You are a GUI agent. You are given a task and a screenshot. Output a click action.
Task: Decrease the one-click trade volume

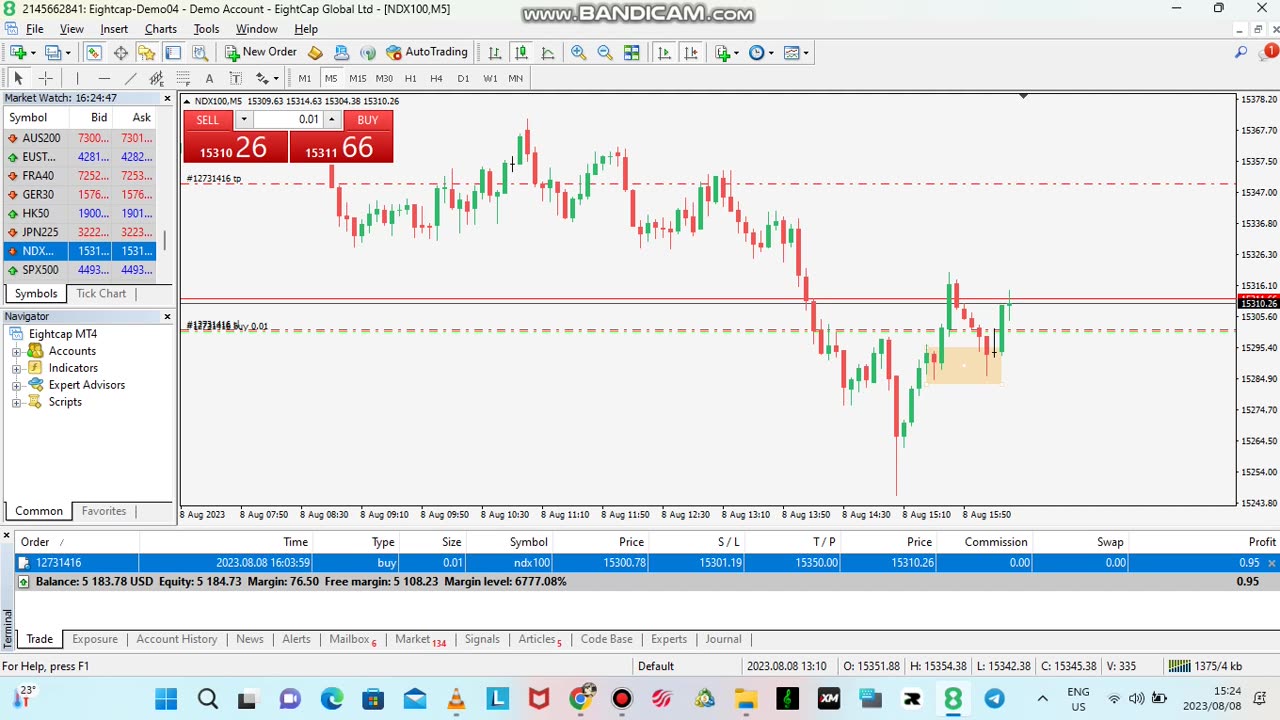(243, 120)
